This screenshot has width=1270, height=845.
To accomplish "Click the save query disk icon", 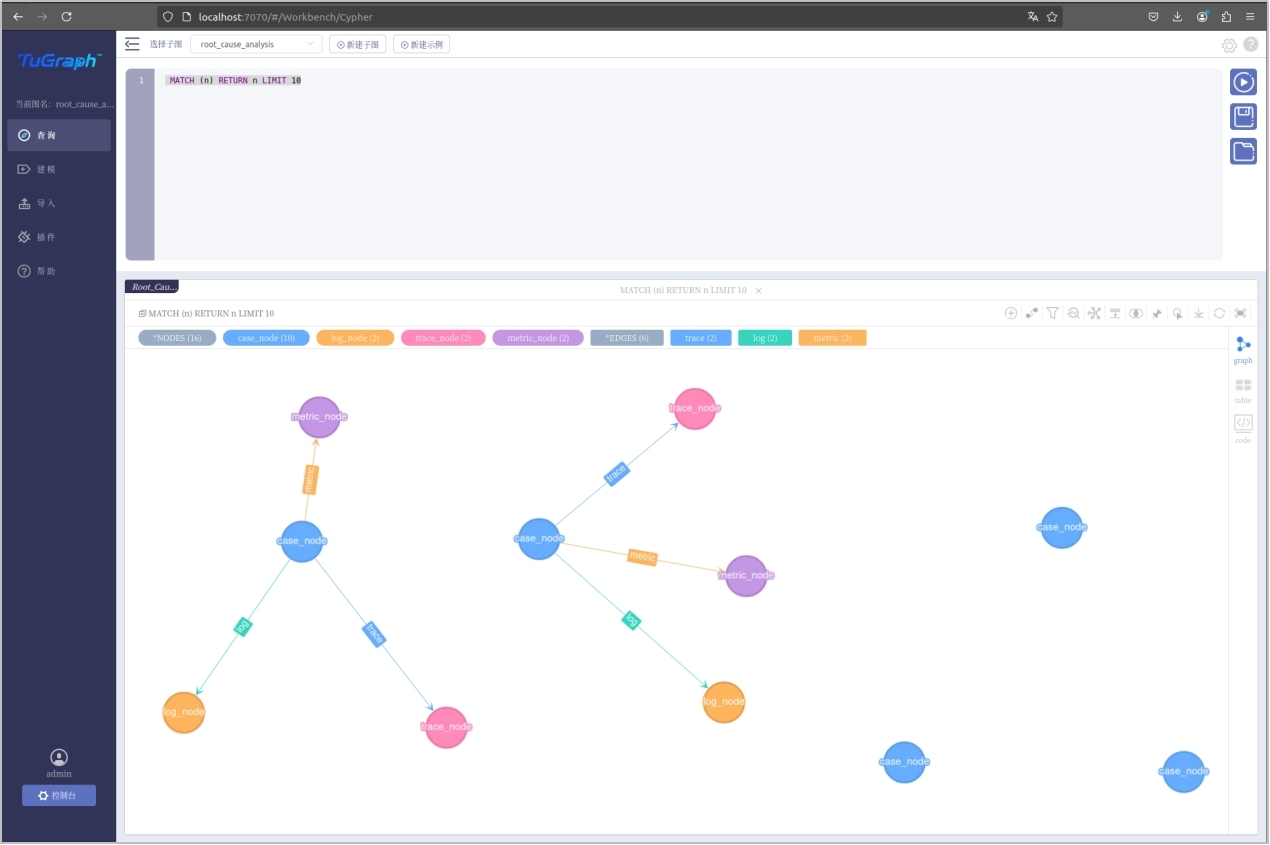I will click(1243, 117).
